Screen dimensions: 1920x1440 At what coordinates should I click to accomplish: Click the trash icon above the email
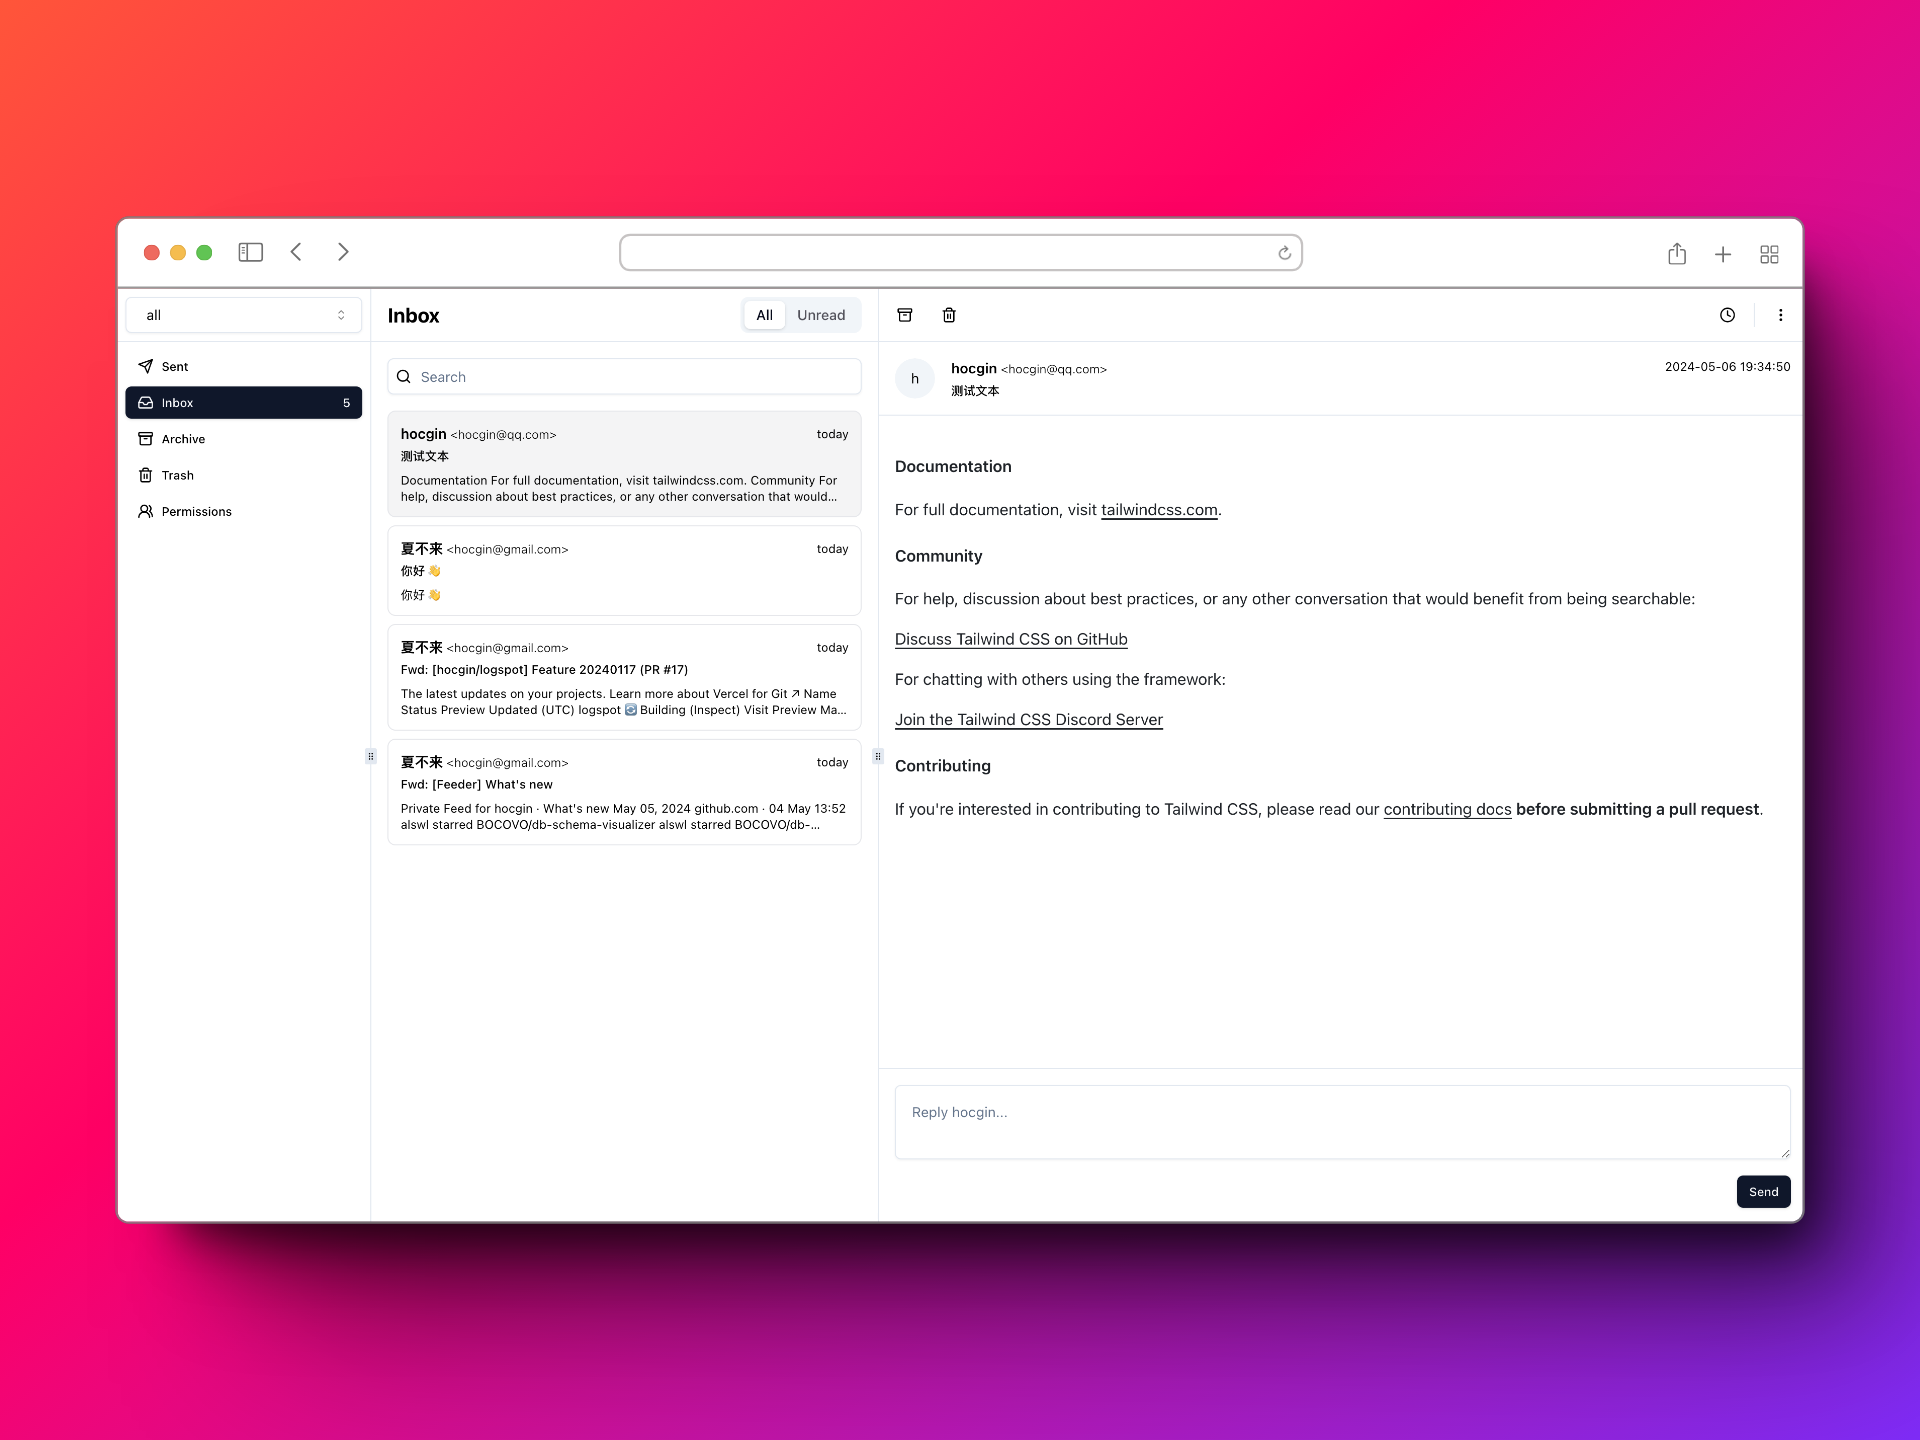(x=949, y=315)
